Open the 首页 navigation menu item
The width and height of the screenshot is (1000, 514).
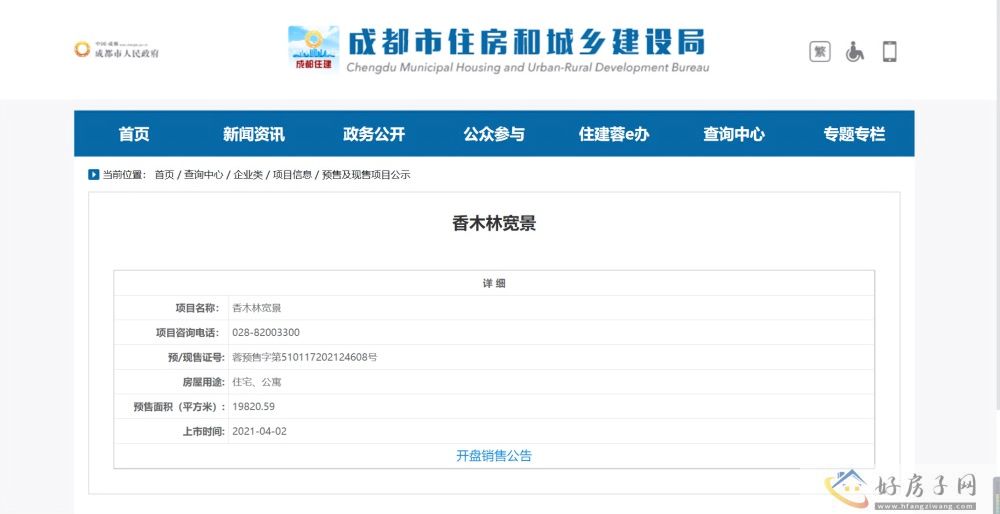click(x=134, y=134)
